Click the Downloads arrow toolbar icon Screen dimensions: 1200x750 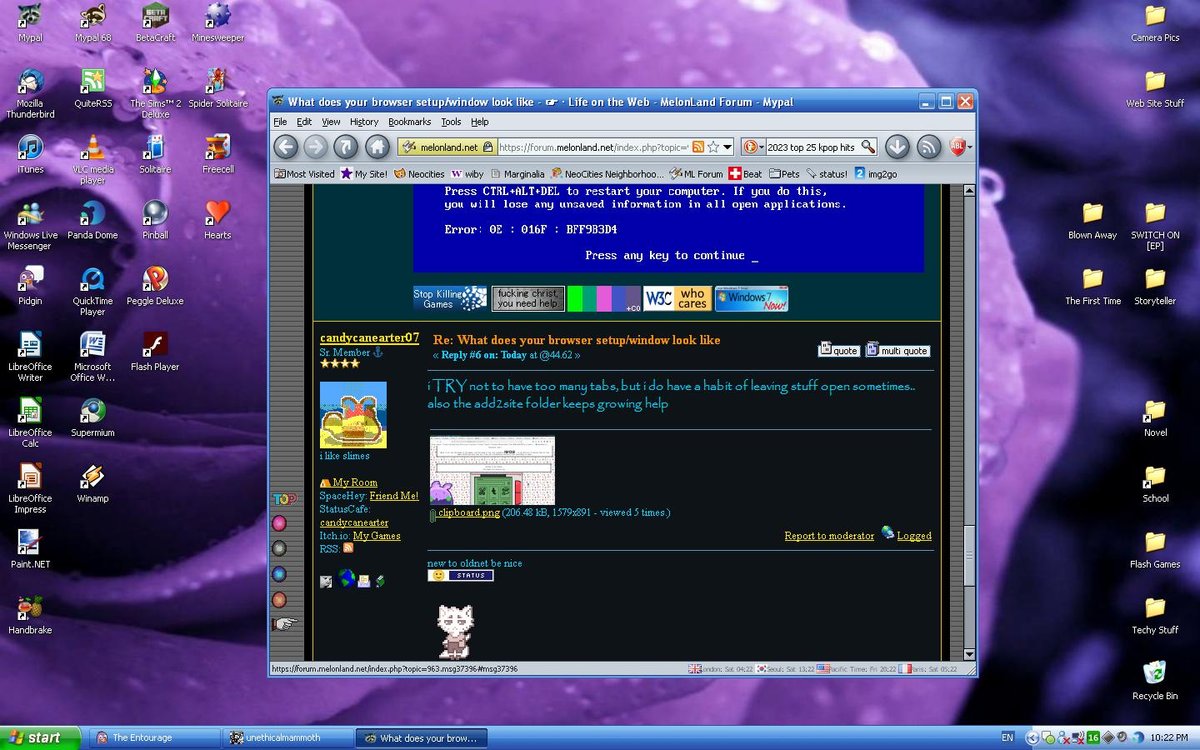(897, 147)
